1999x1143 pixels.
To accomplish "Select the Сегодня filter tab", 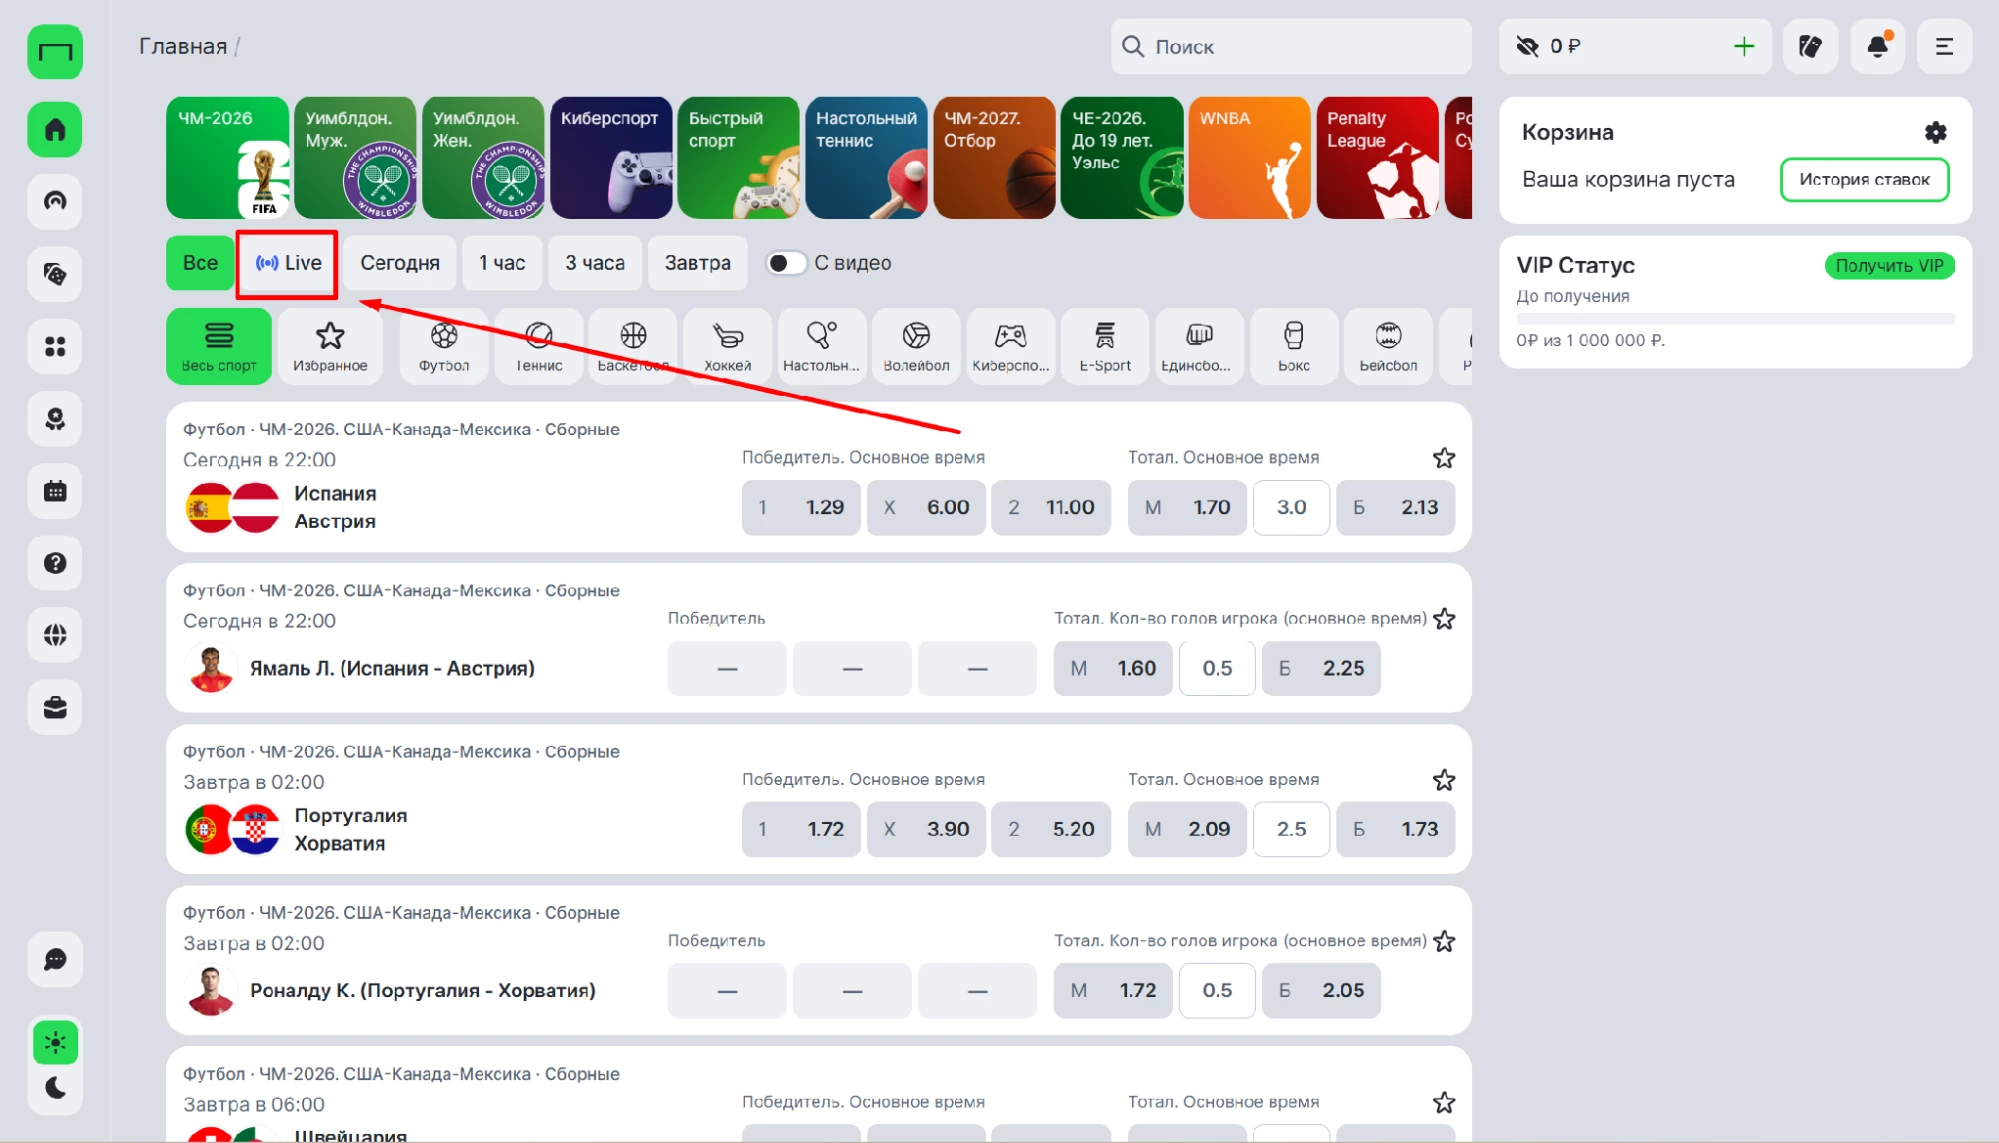I will point(400,263).
